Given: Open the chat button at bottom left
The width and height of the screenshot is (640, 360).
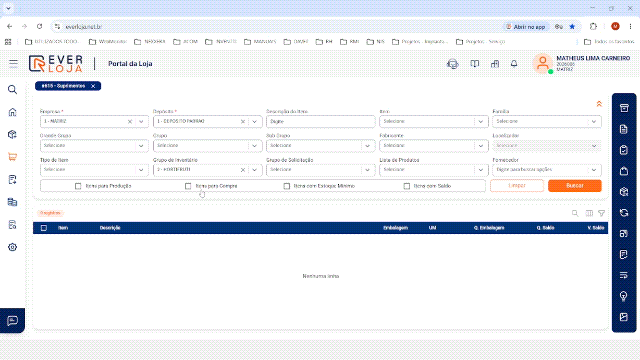Looking at the screenshot, I should click(12, 320).
